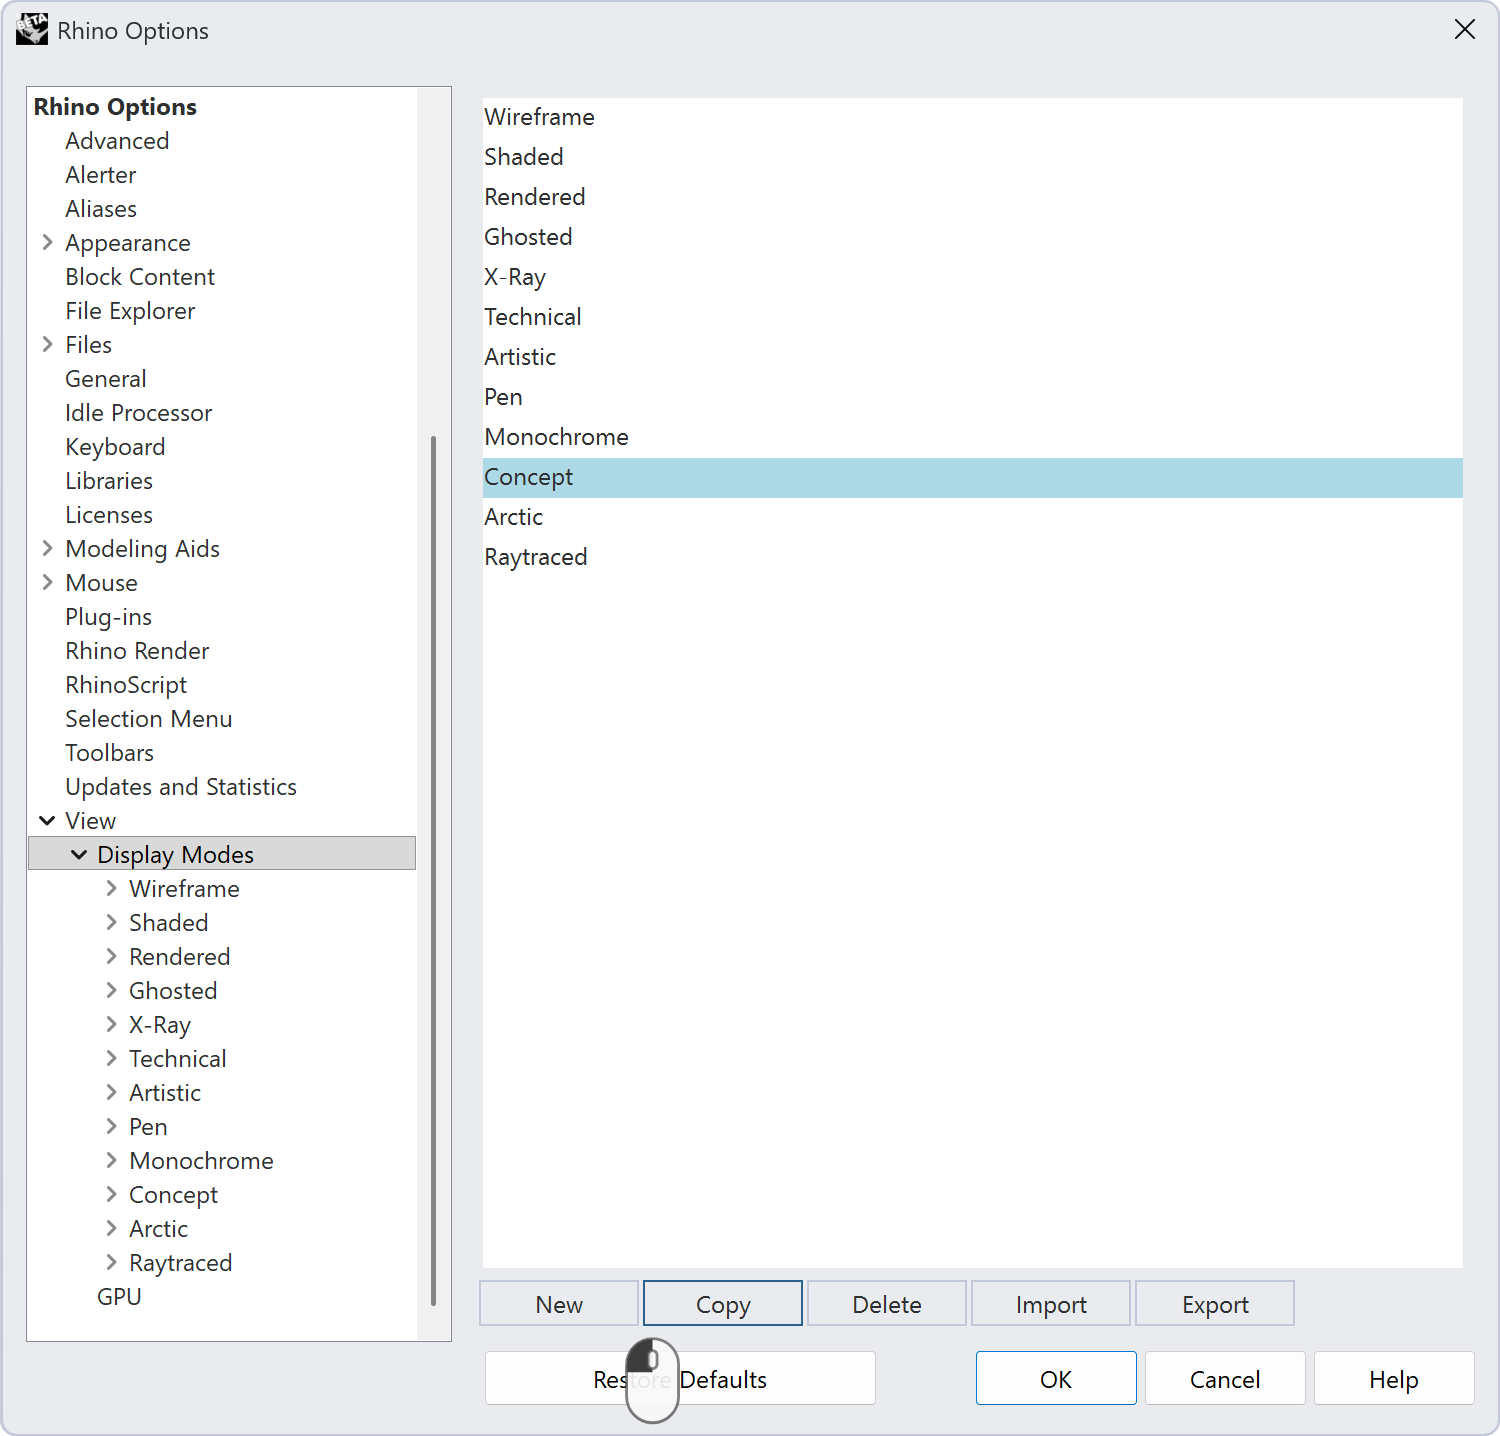The image size is (1500, 1436).
Task: Collapse the Display Modes node arrow
Action: click(79, 855)
